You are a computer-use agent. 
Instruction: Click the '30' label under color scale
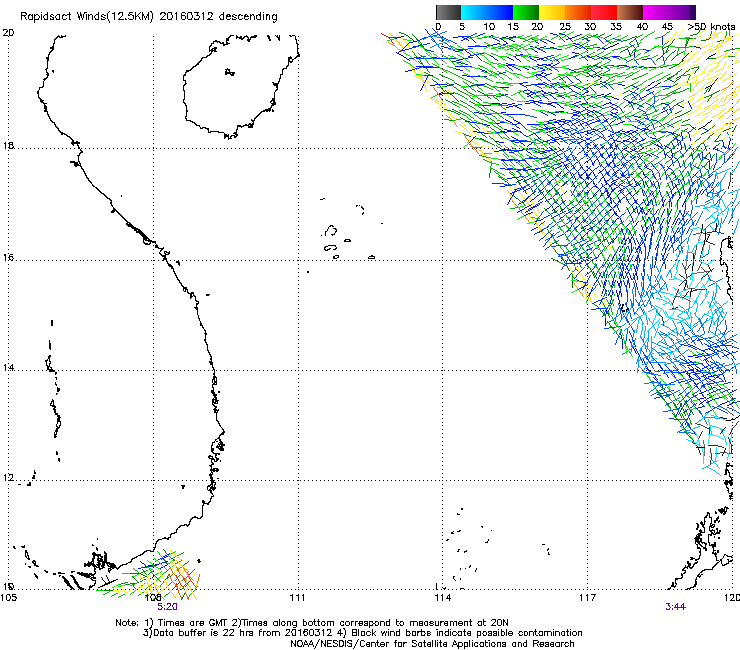590,27
